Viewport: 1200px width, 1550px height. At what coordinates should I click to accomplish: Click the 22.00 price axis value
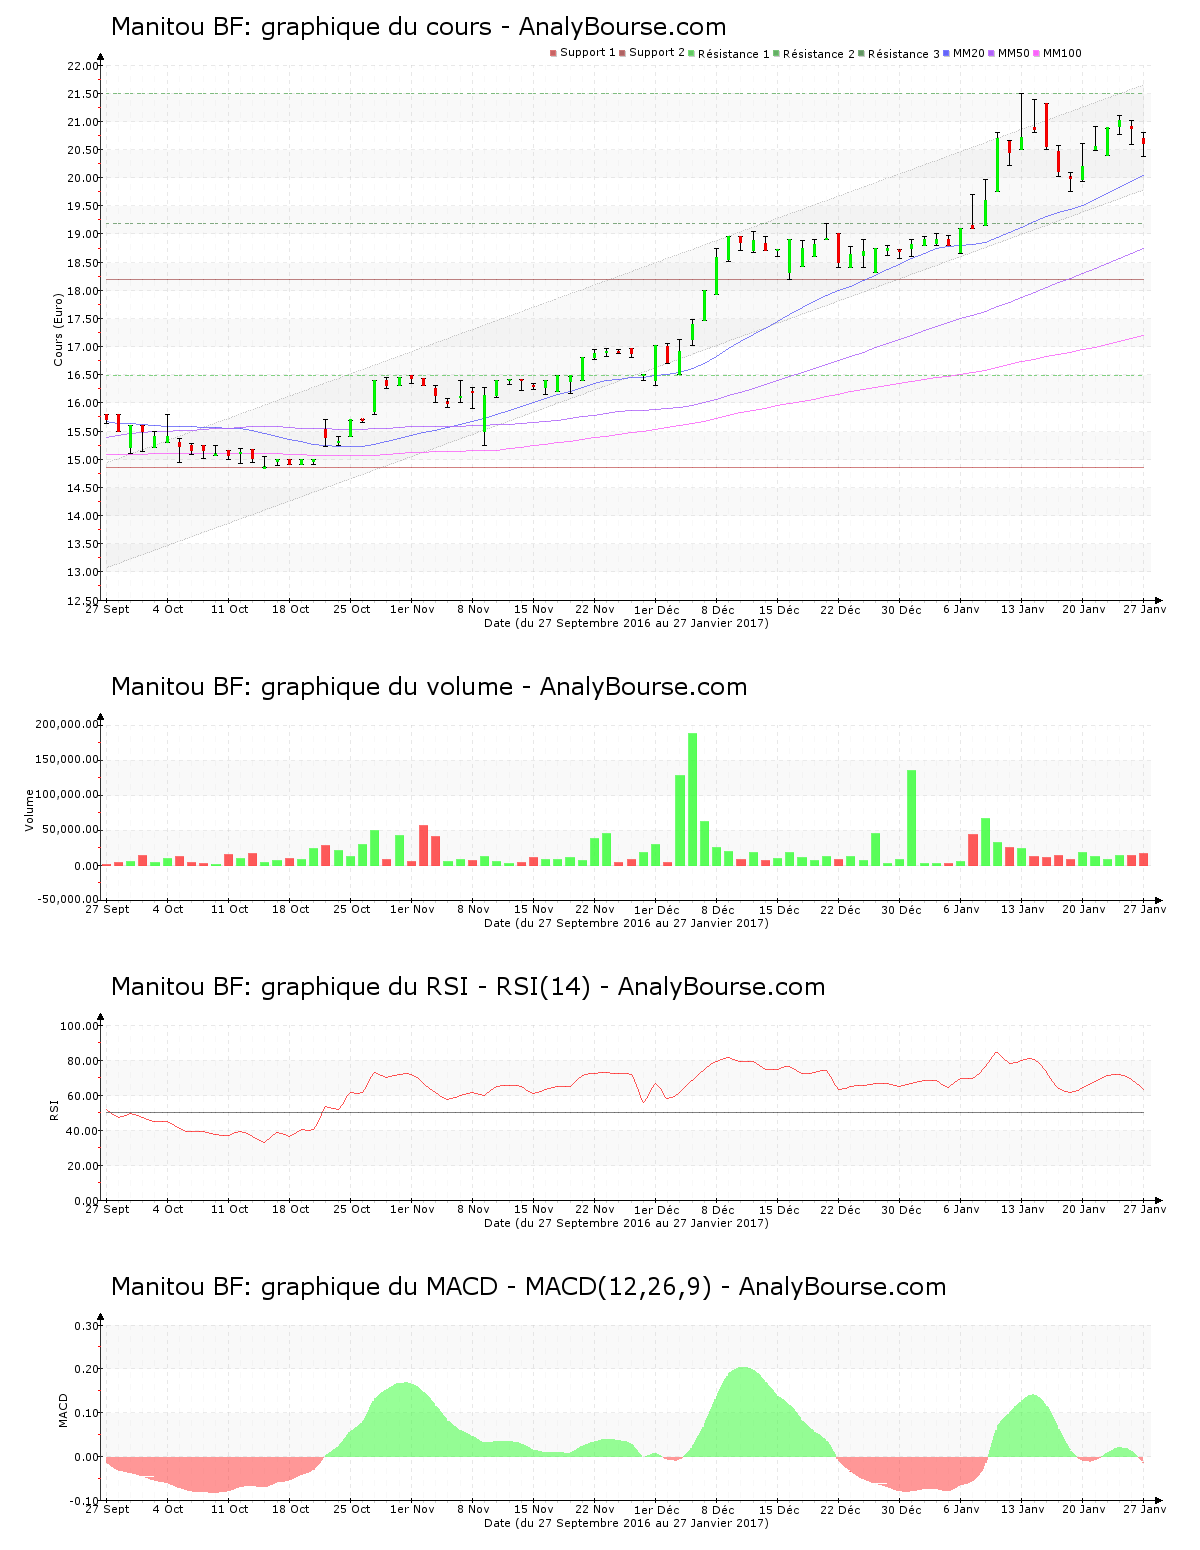point(83,66)
